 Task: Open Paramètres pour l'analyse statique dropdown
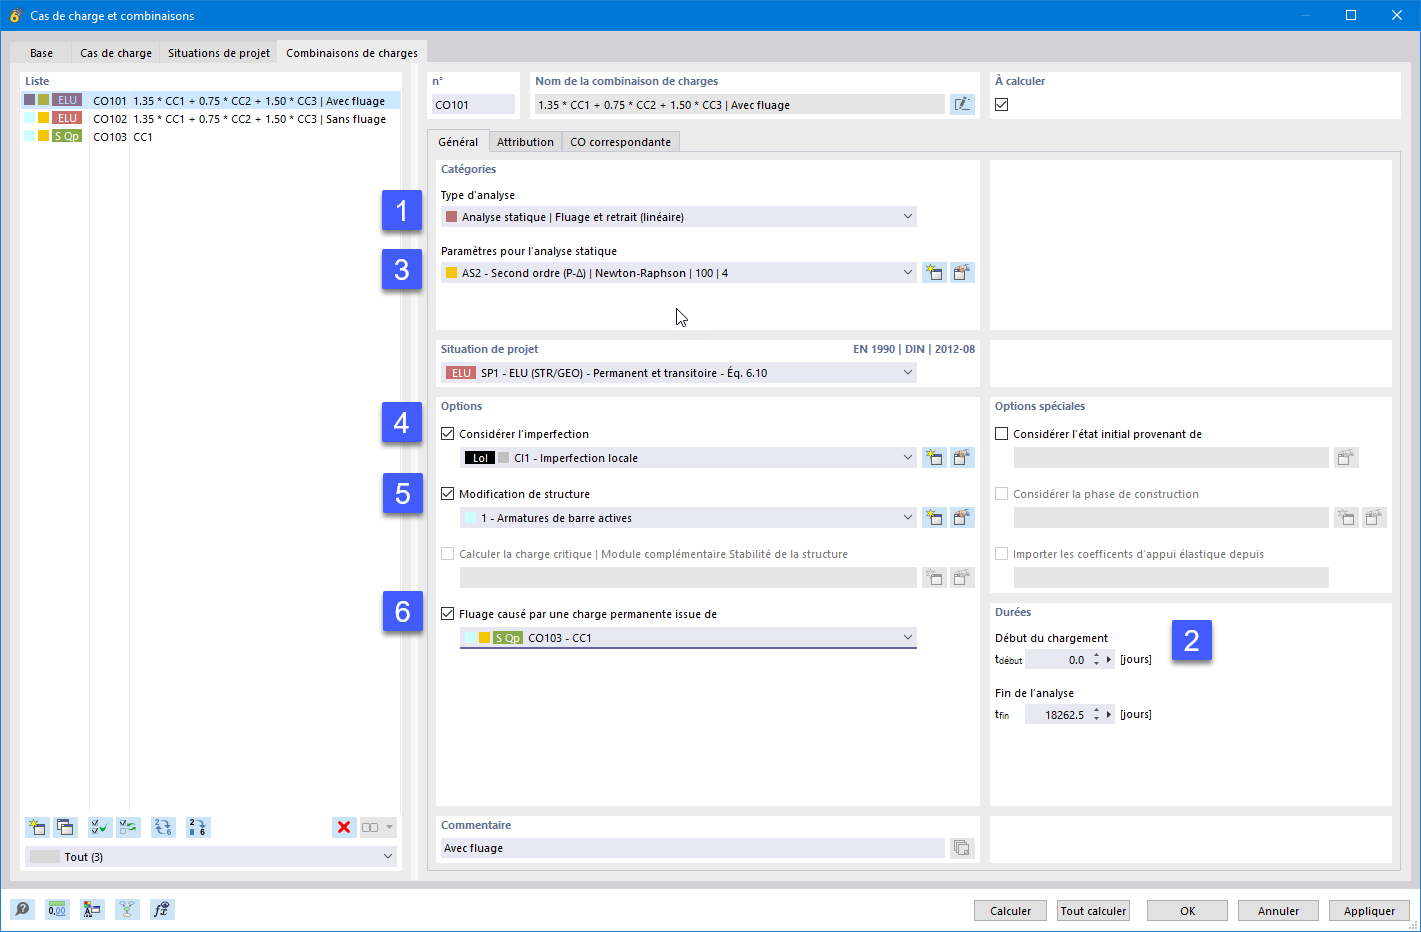679,273
